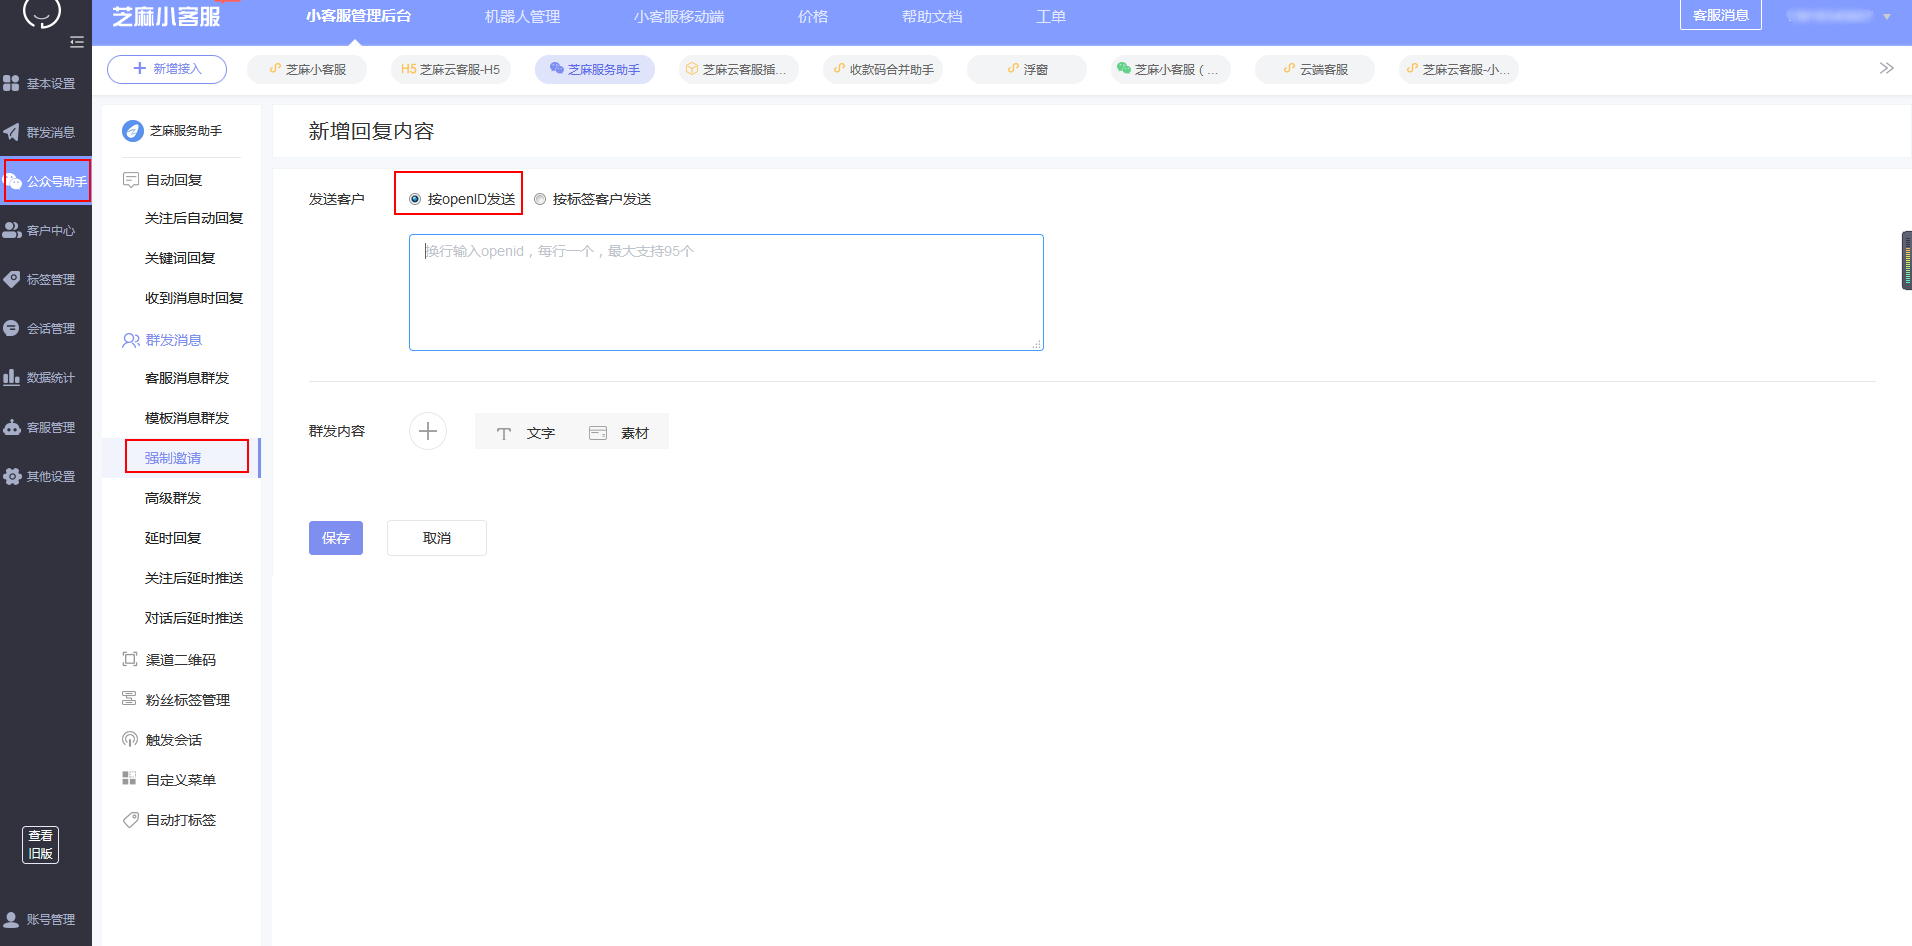
Task: Click the 芝麻小客服 logo
Action: 166,17
